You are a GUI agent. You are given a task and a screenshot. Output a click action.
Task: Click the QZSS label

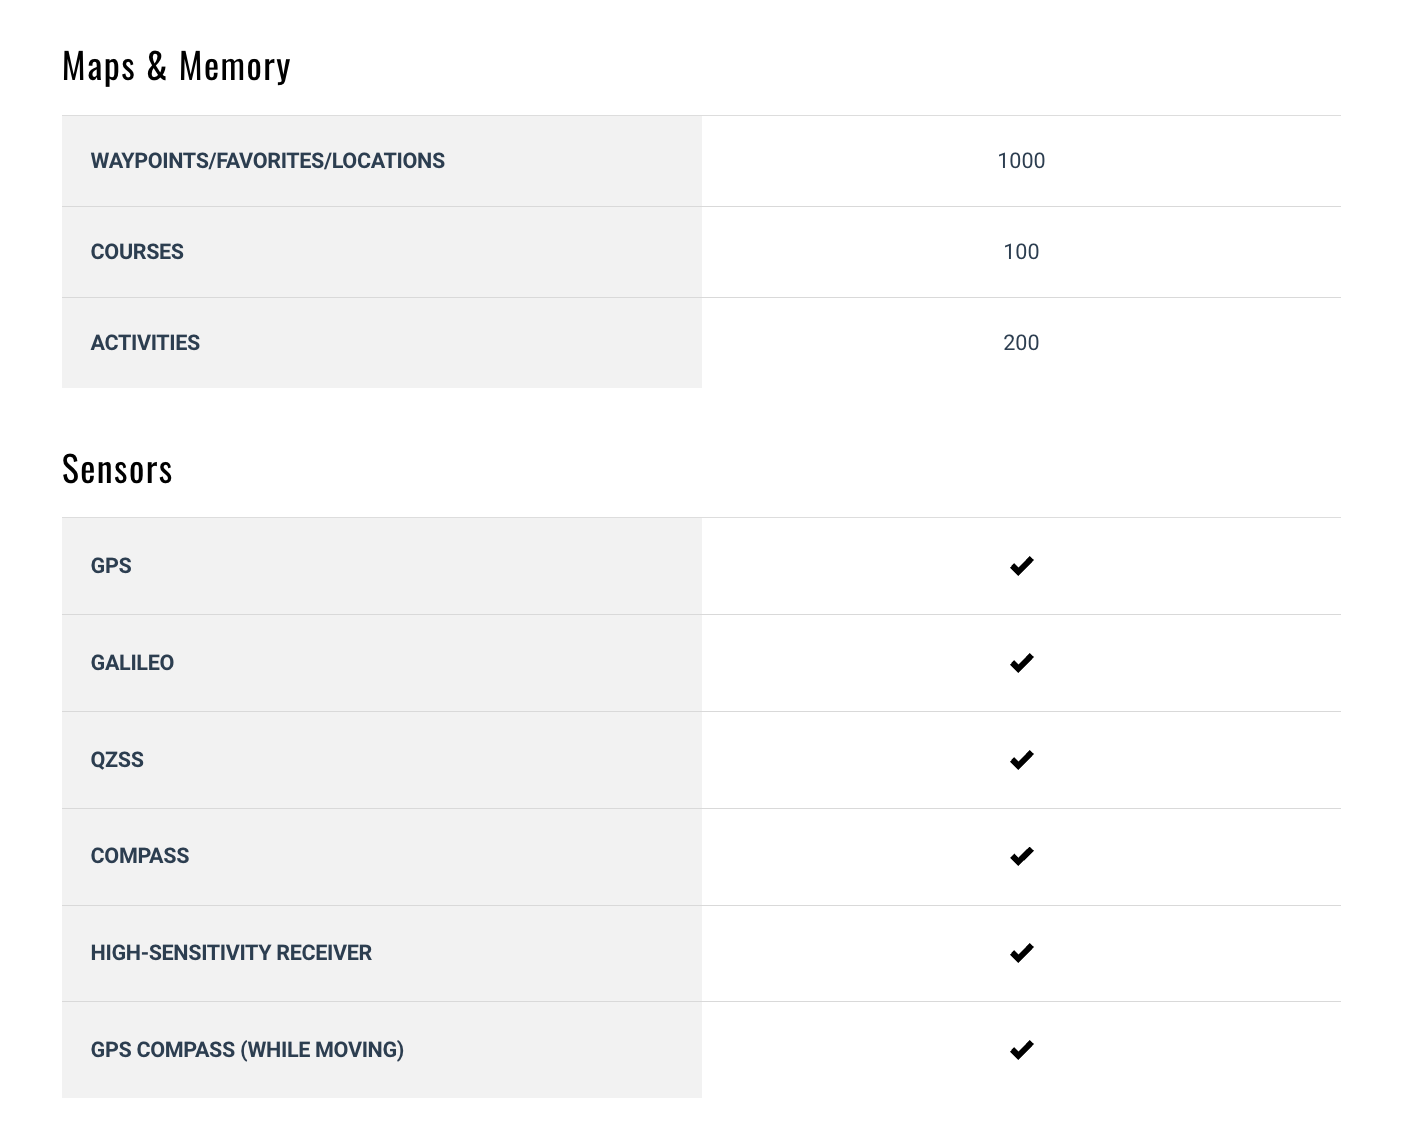(x=117, y=760)
